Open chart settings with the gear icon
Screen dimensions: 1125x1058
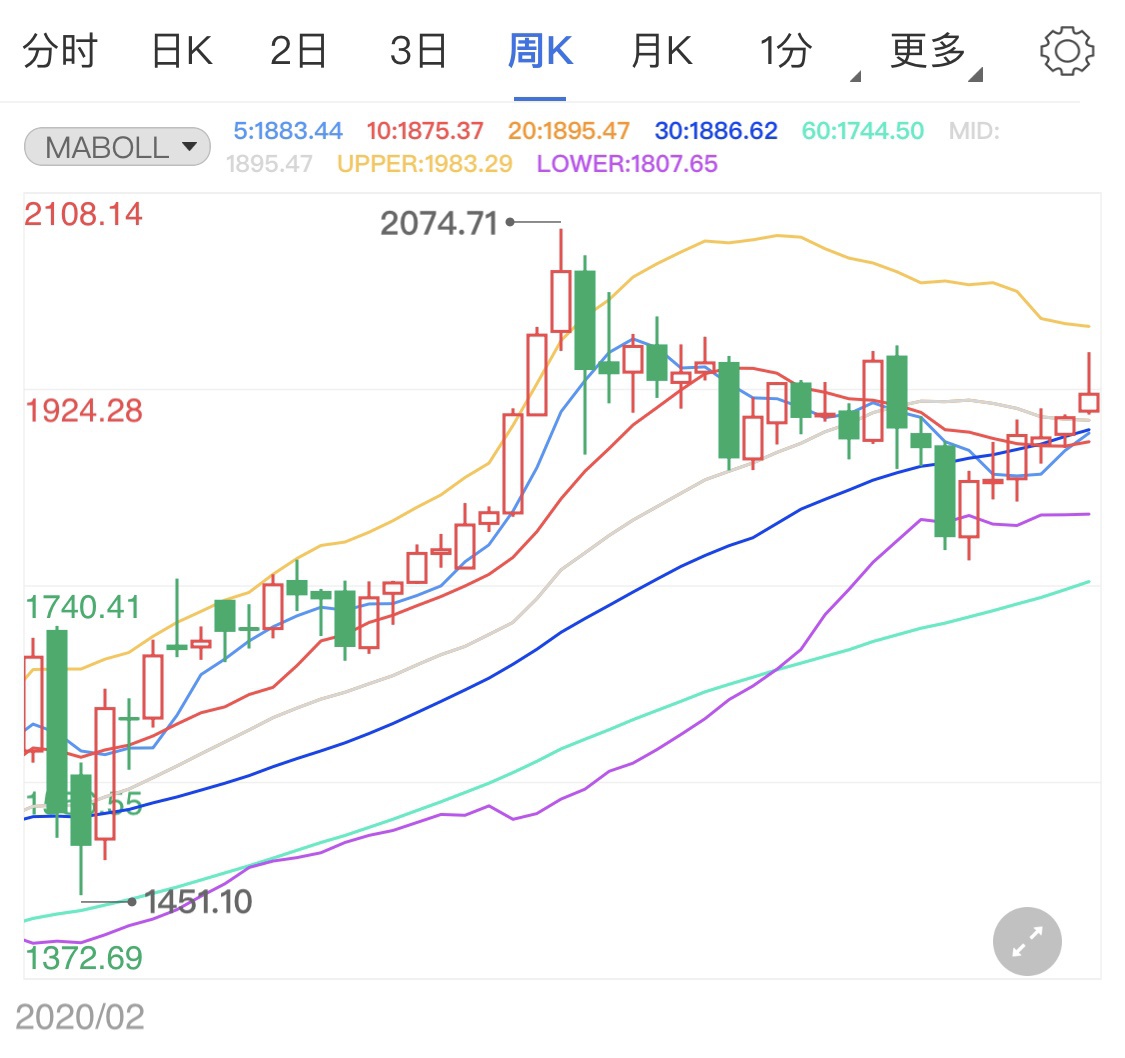tap(1067, 51)
